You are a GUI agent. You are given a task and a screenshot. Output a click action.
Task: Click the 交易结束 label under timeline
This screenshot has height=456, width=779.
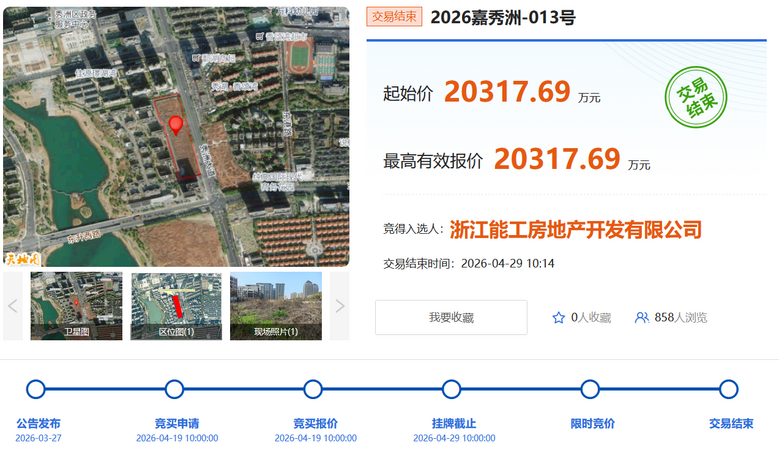pyautogui.click(x=731, y=424)
